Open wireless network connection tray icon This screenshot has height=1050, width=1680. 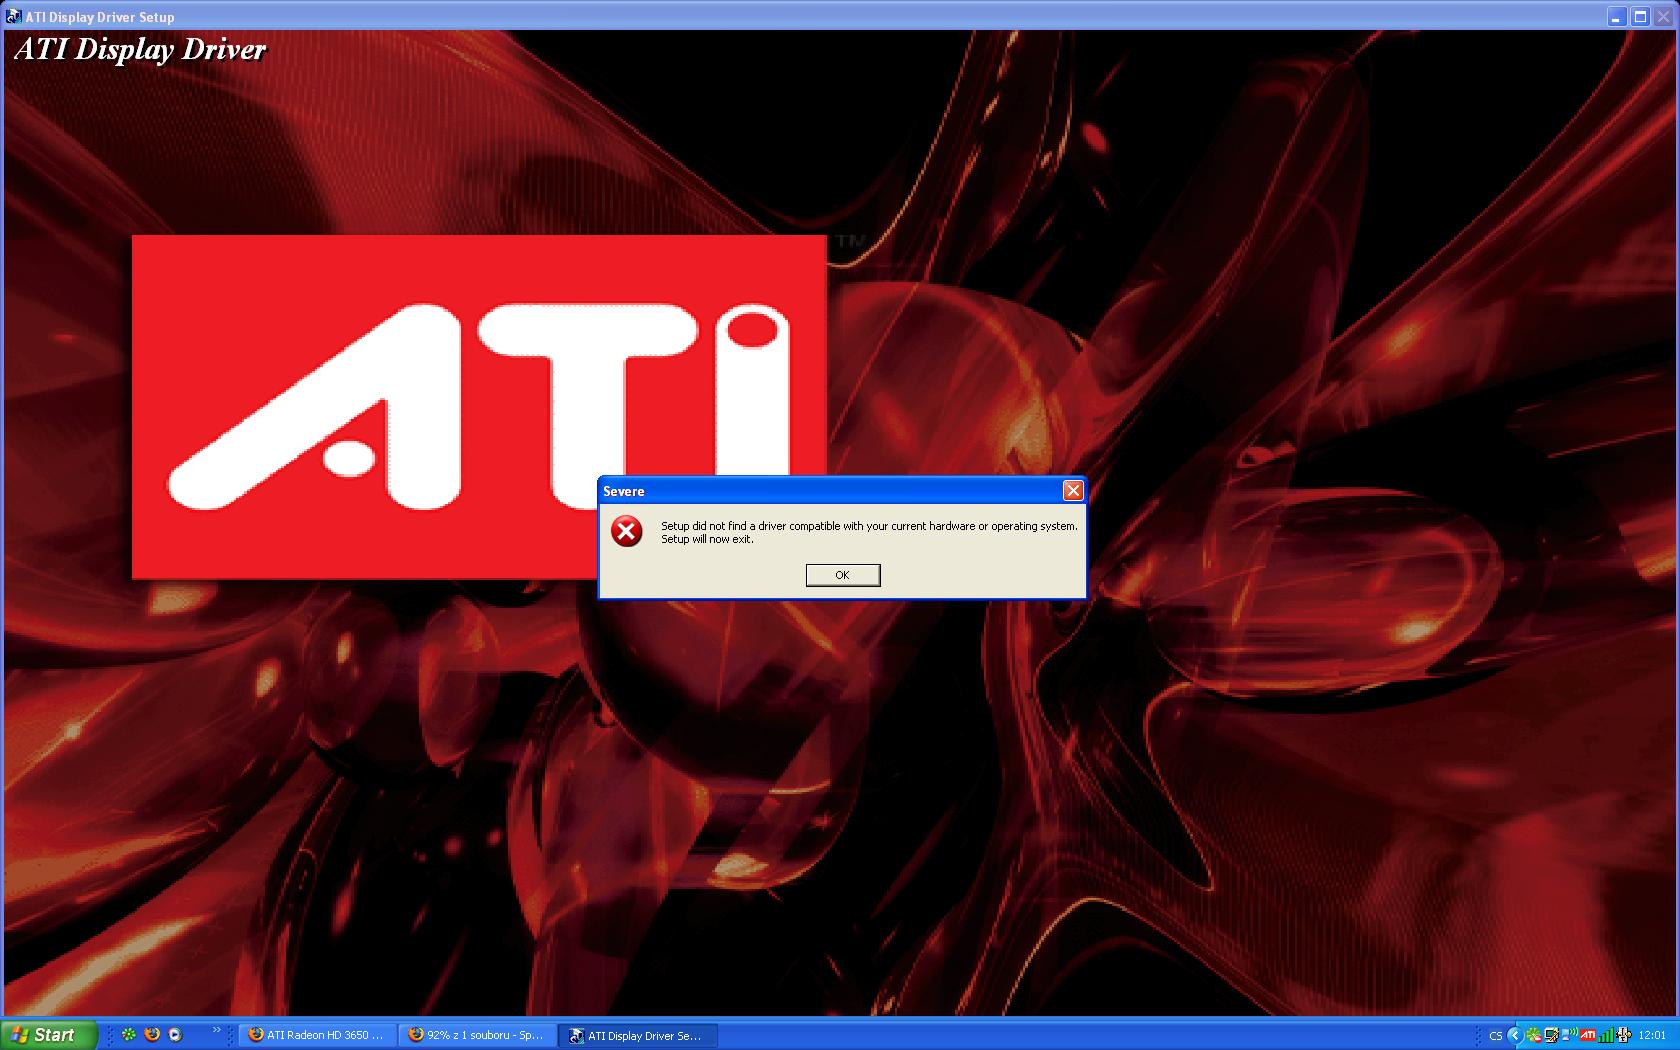(x=1570, y=1034)
